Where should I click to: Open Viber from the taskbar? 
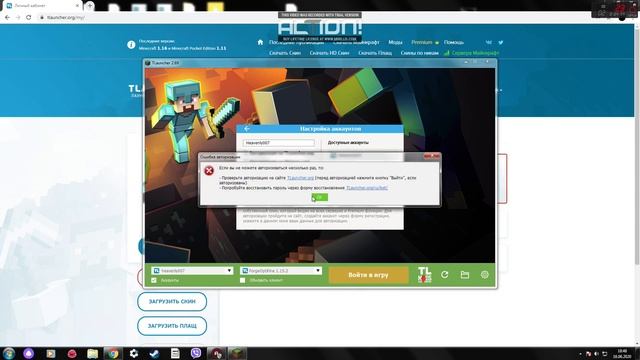(196, 353)
